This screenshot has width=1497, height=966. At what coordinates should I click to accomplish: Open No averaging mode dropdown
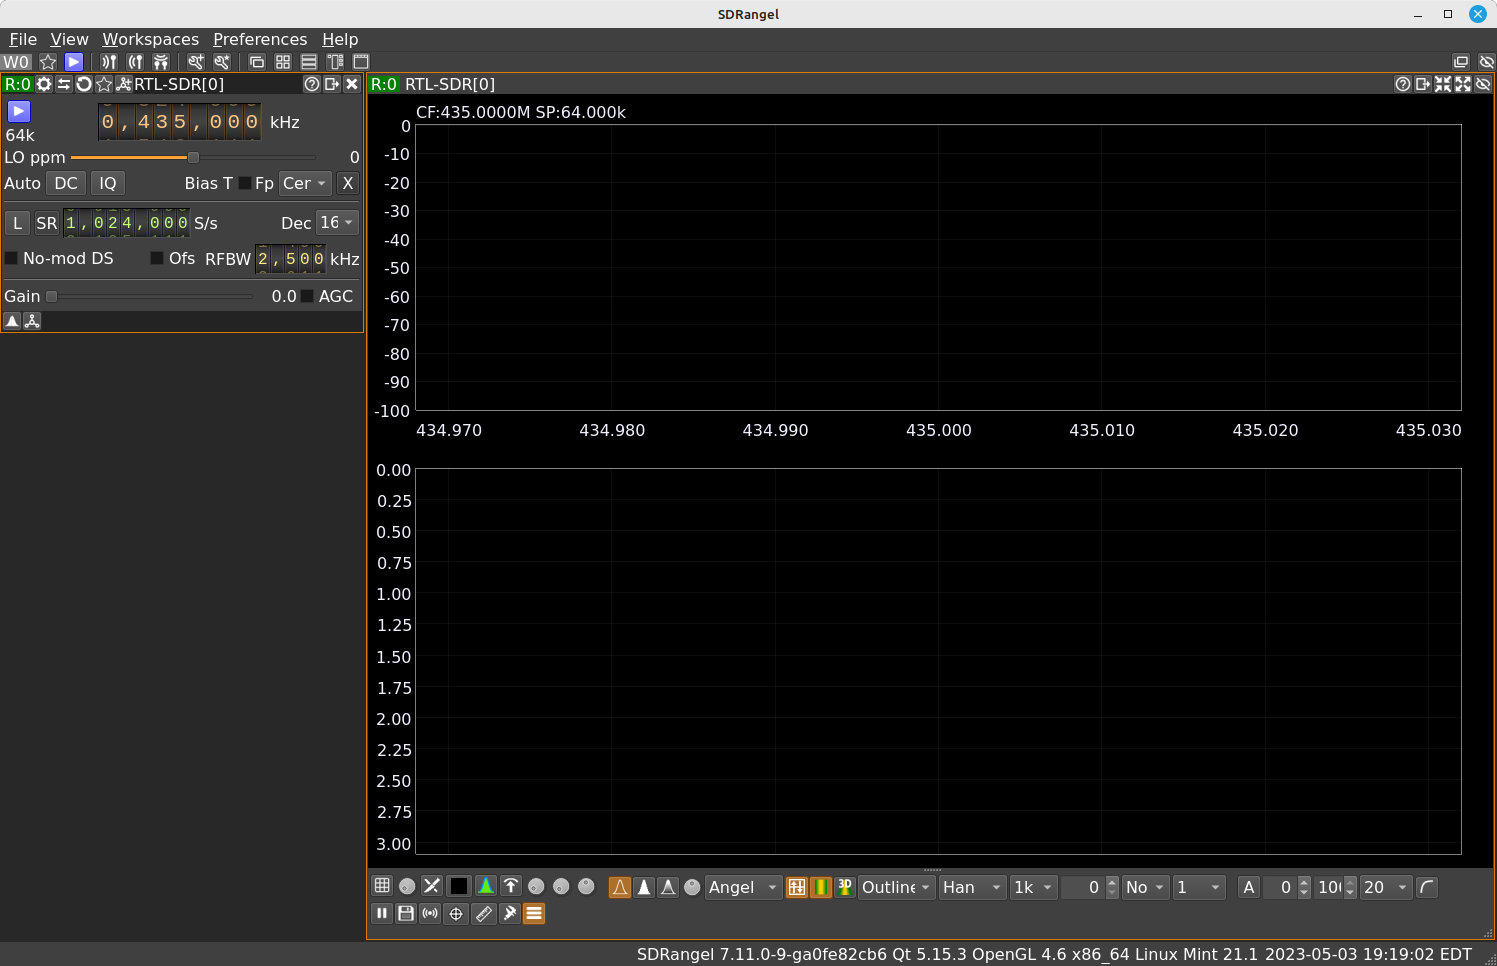coord(1145,887)
